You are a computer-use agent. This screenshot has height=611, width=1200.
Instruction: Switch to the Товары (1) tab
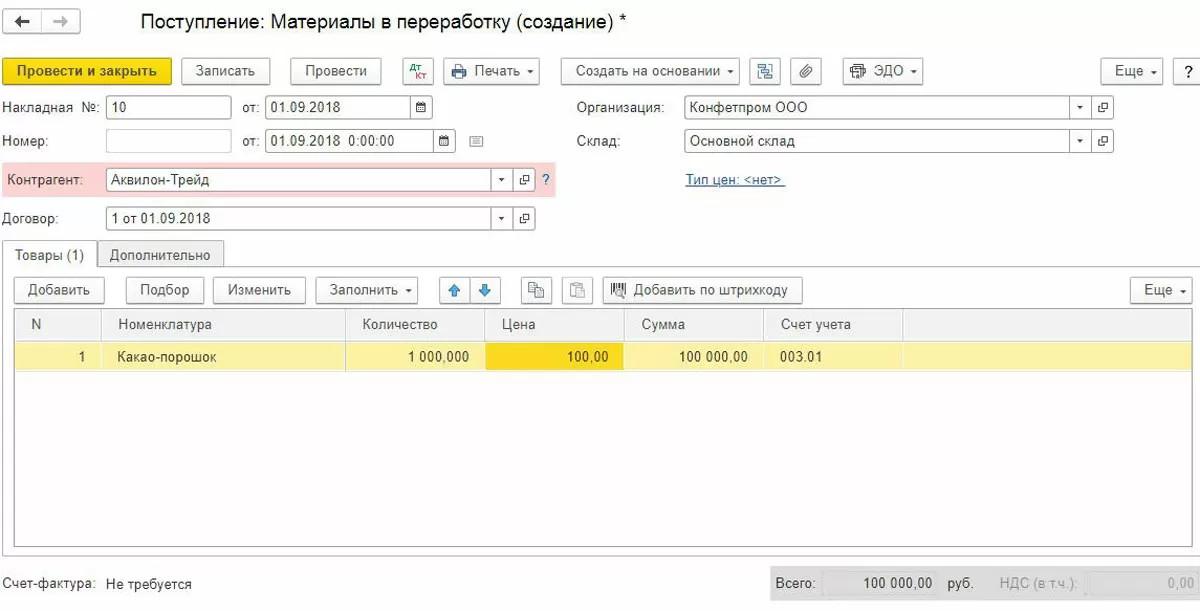pos(49,254)
